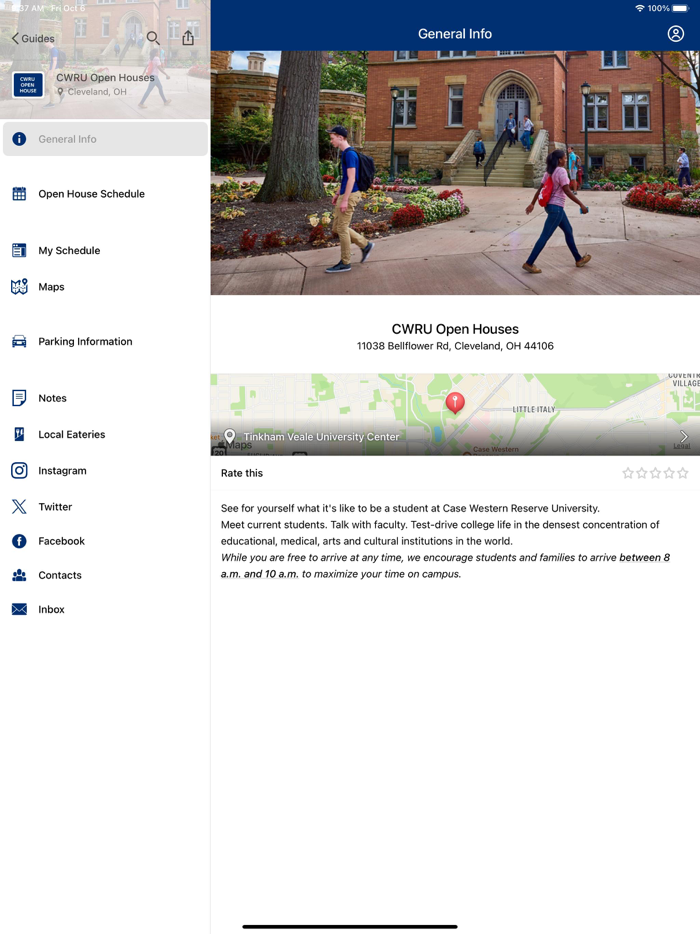
Task: Open My Schedule
Action: click(x=105, y=250)
